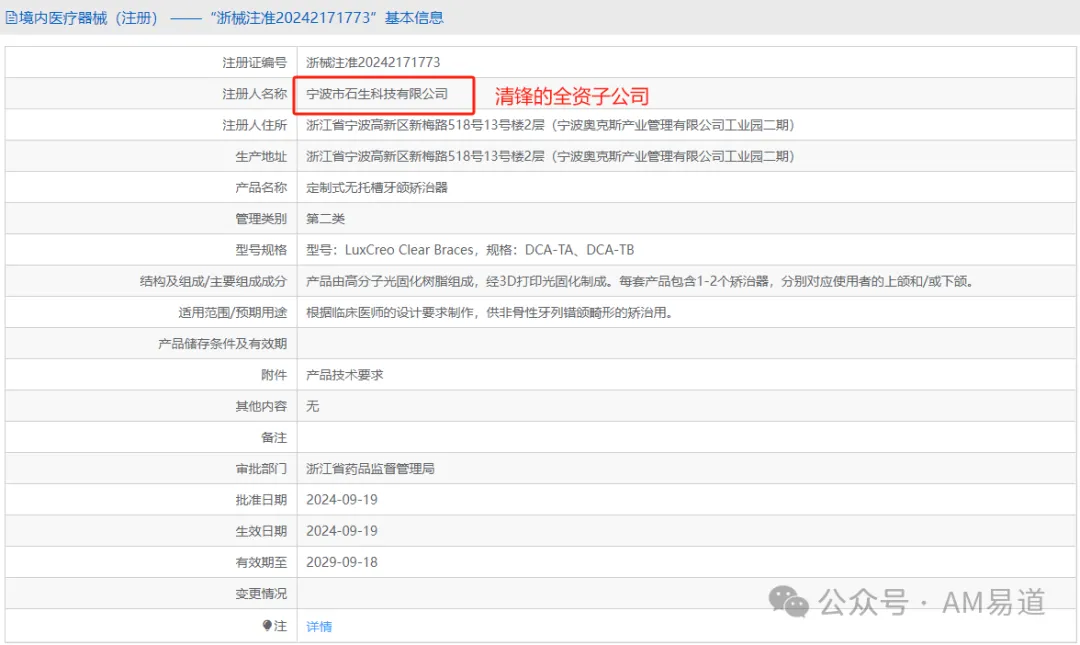Click the 审批部门 label
The image size is (1080, 645).
tap(261, 469)
